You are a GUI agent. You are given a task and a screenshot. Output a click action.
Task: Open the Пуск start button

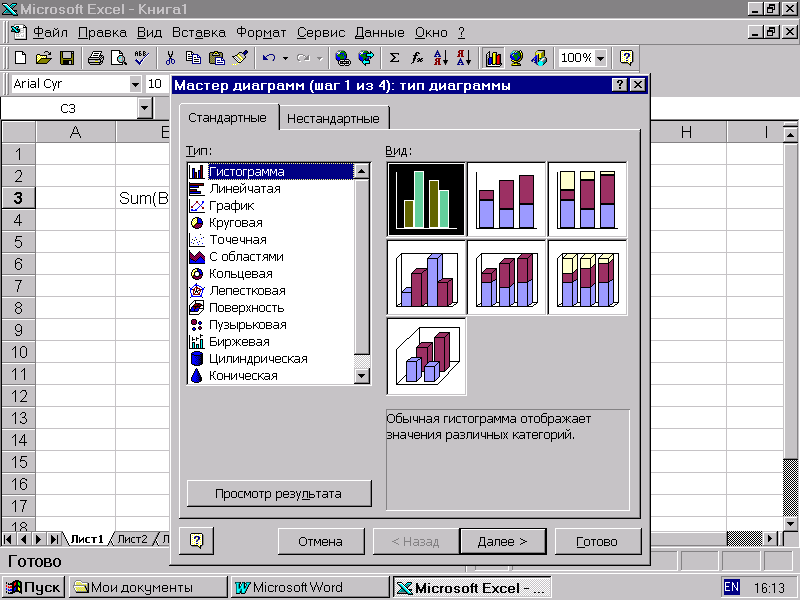34,587
